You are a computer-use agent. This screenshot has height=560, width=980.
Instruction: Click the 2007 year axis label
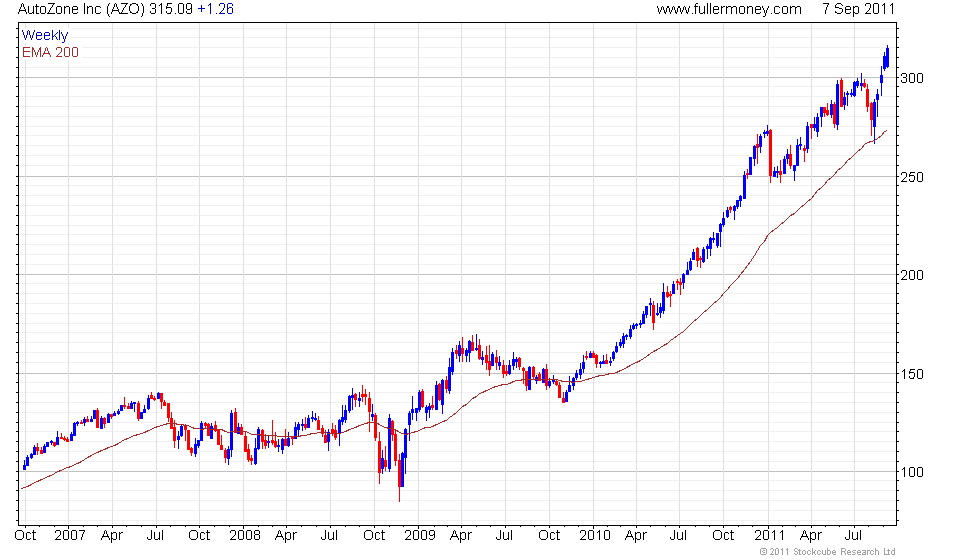point(69,536)
